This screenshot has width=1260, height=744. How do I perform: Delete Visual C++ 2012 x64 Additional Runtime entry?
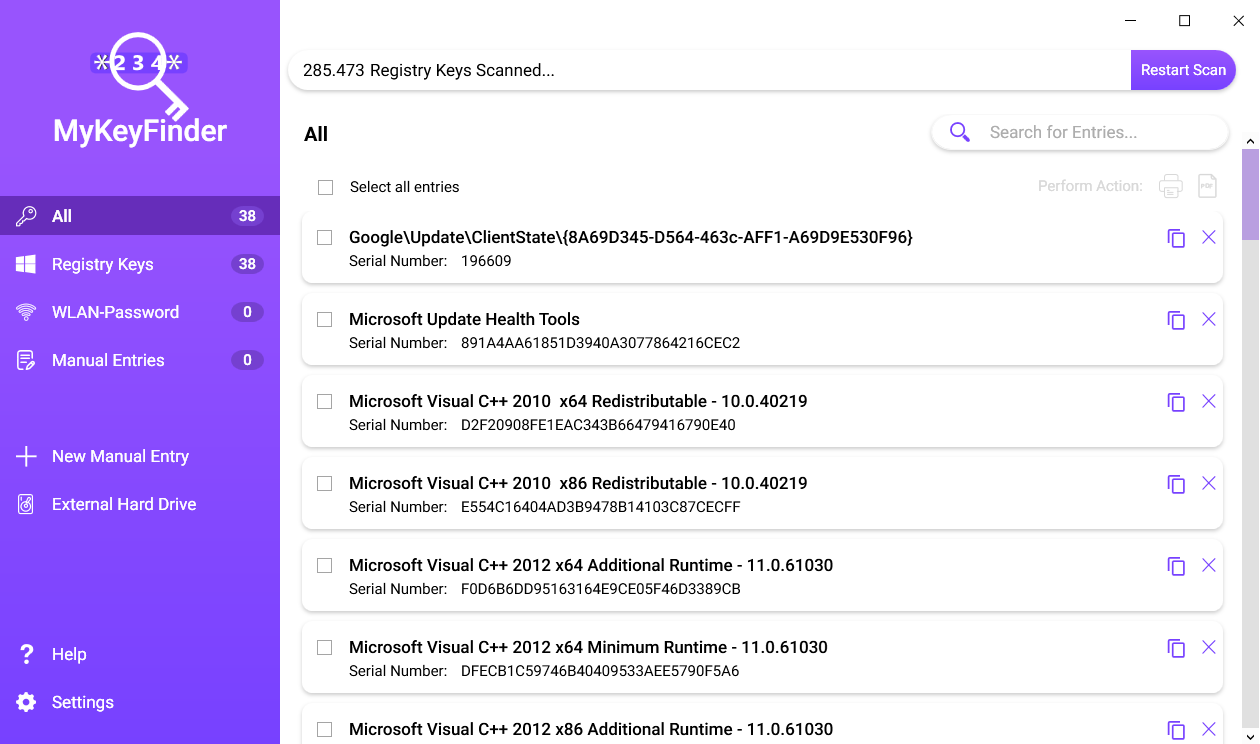click(x=1208, y=565)
